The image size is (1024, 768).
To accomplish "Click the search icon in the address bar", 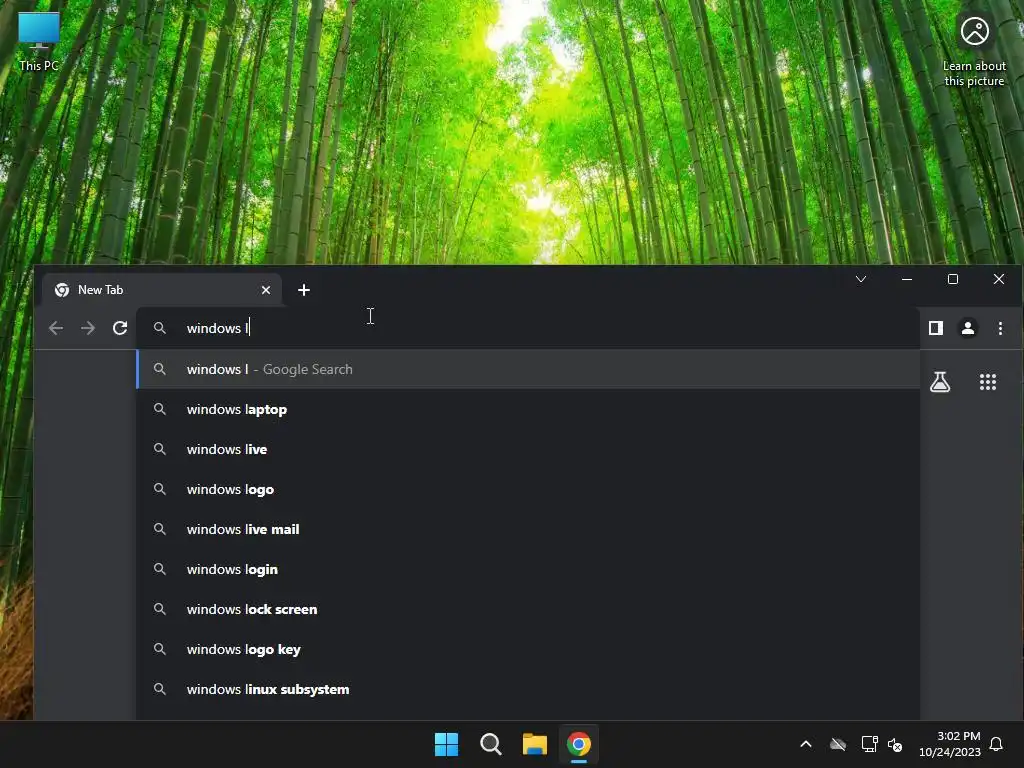I will (159, 328).
